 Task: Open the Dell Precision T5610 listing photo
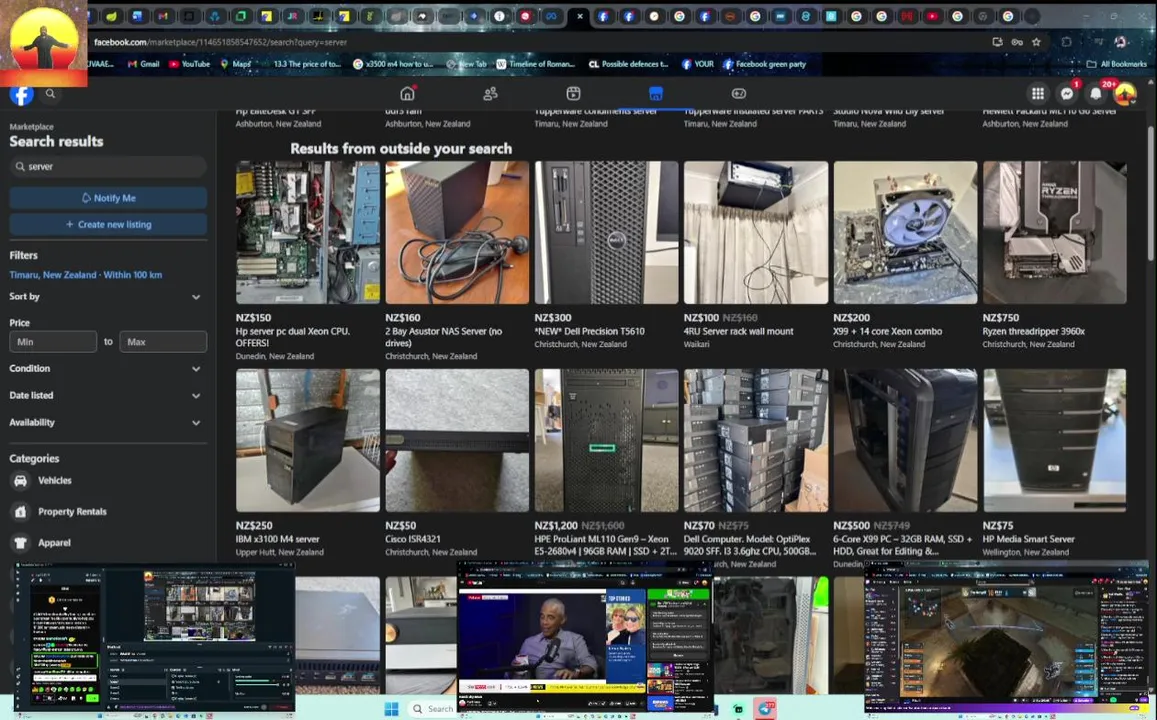click(607, 232)
